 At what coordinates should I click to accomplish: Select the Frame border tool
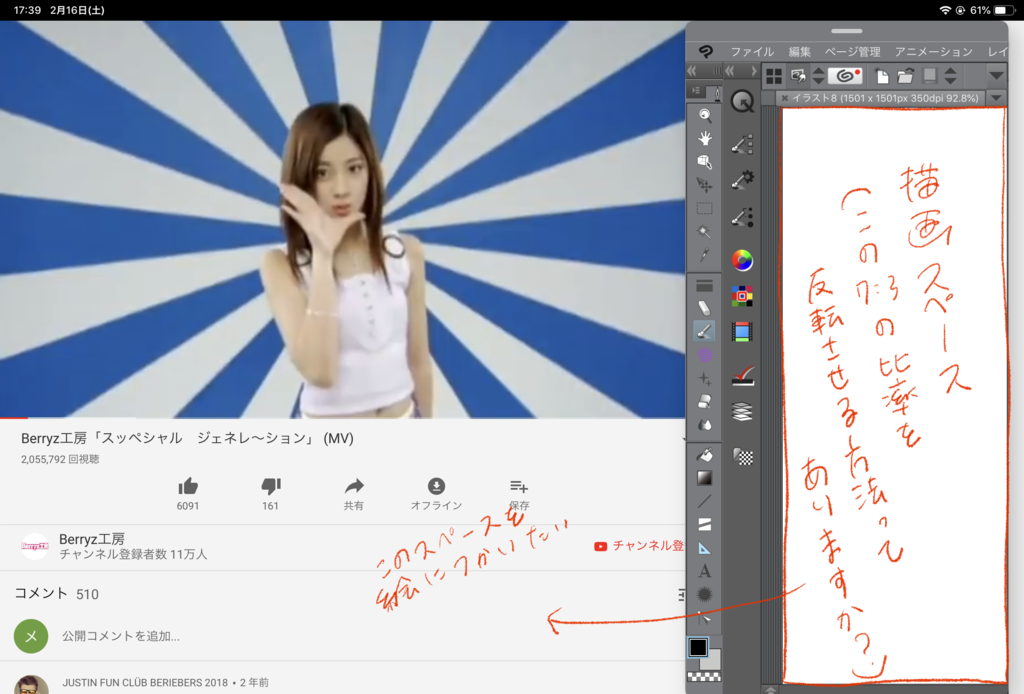[x=705, y=525]
